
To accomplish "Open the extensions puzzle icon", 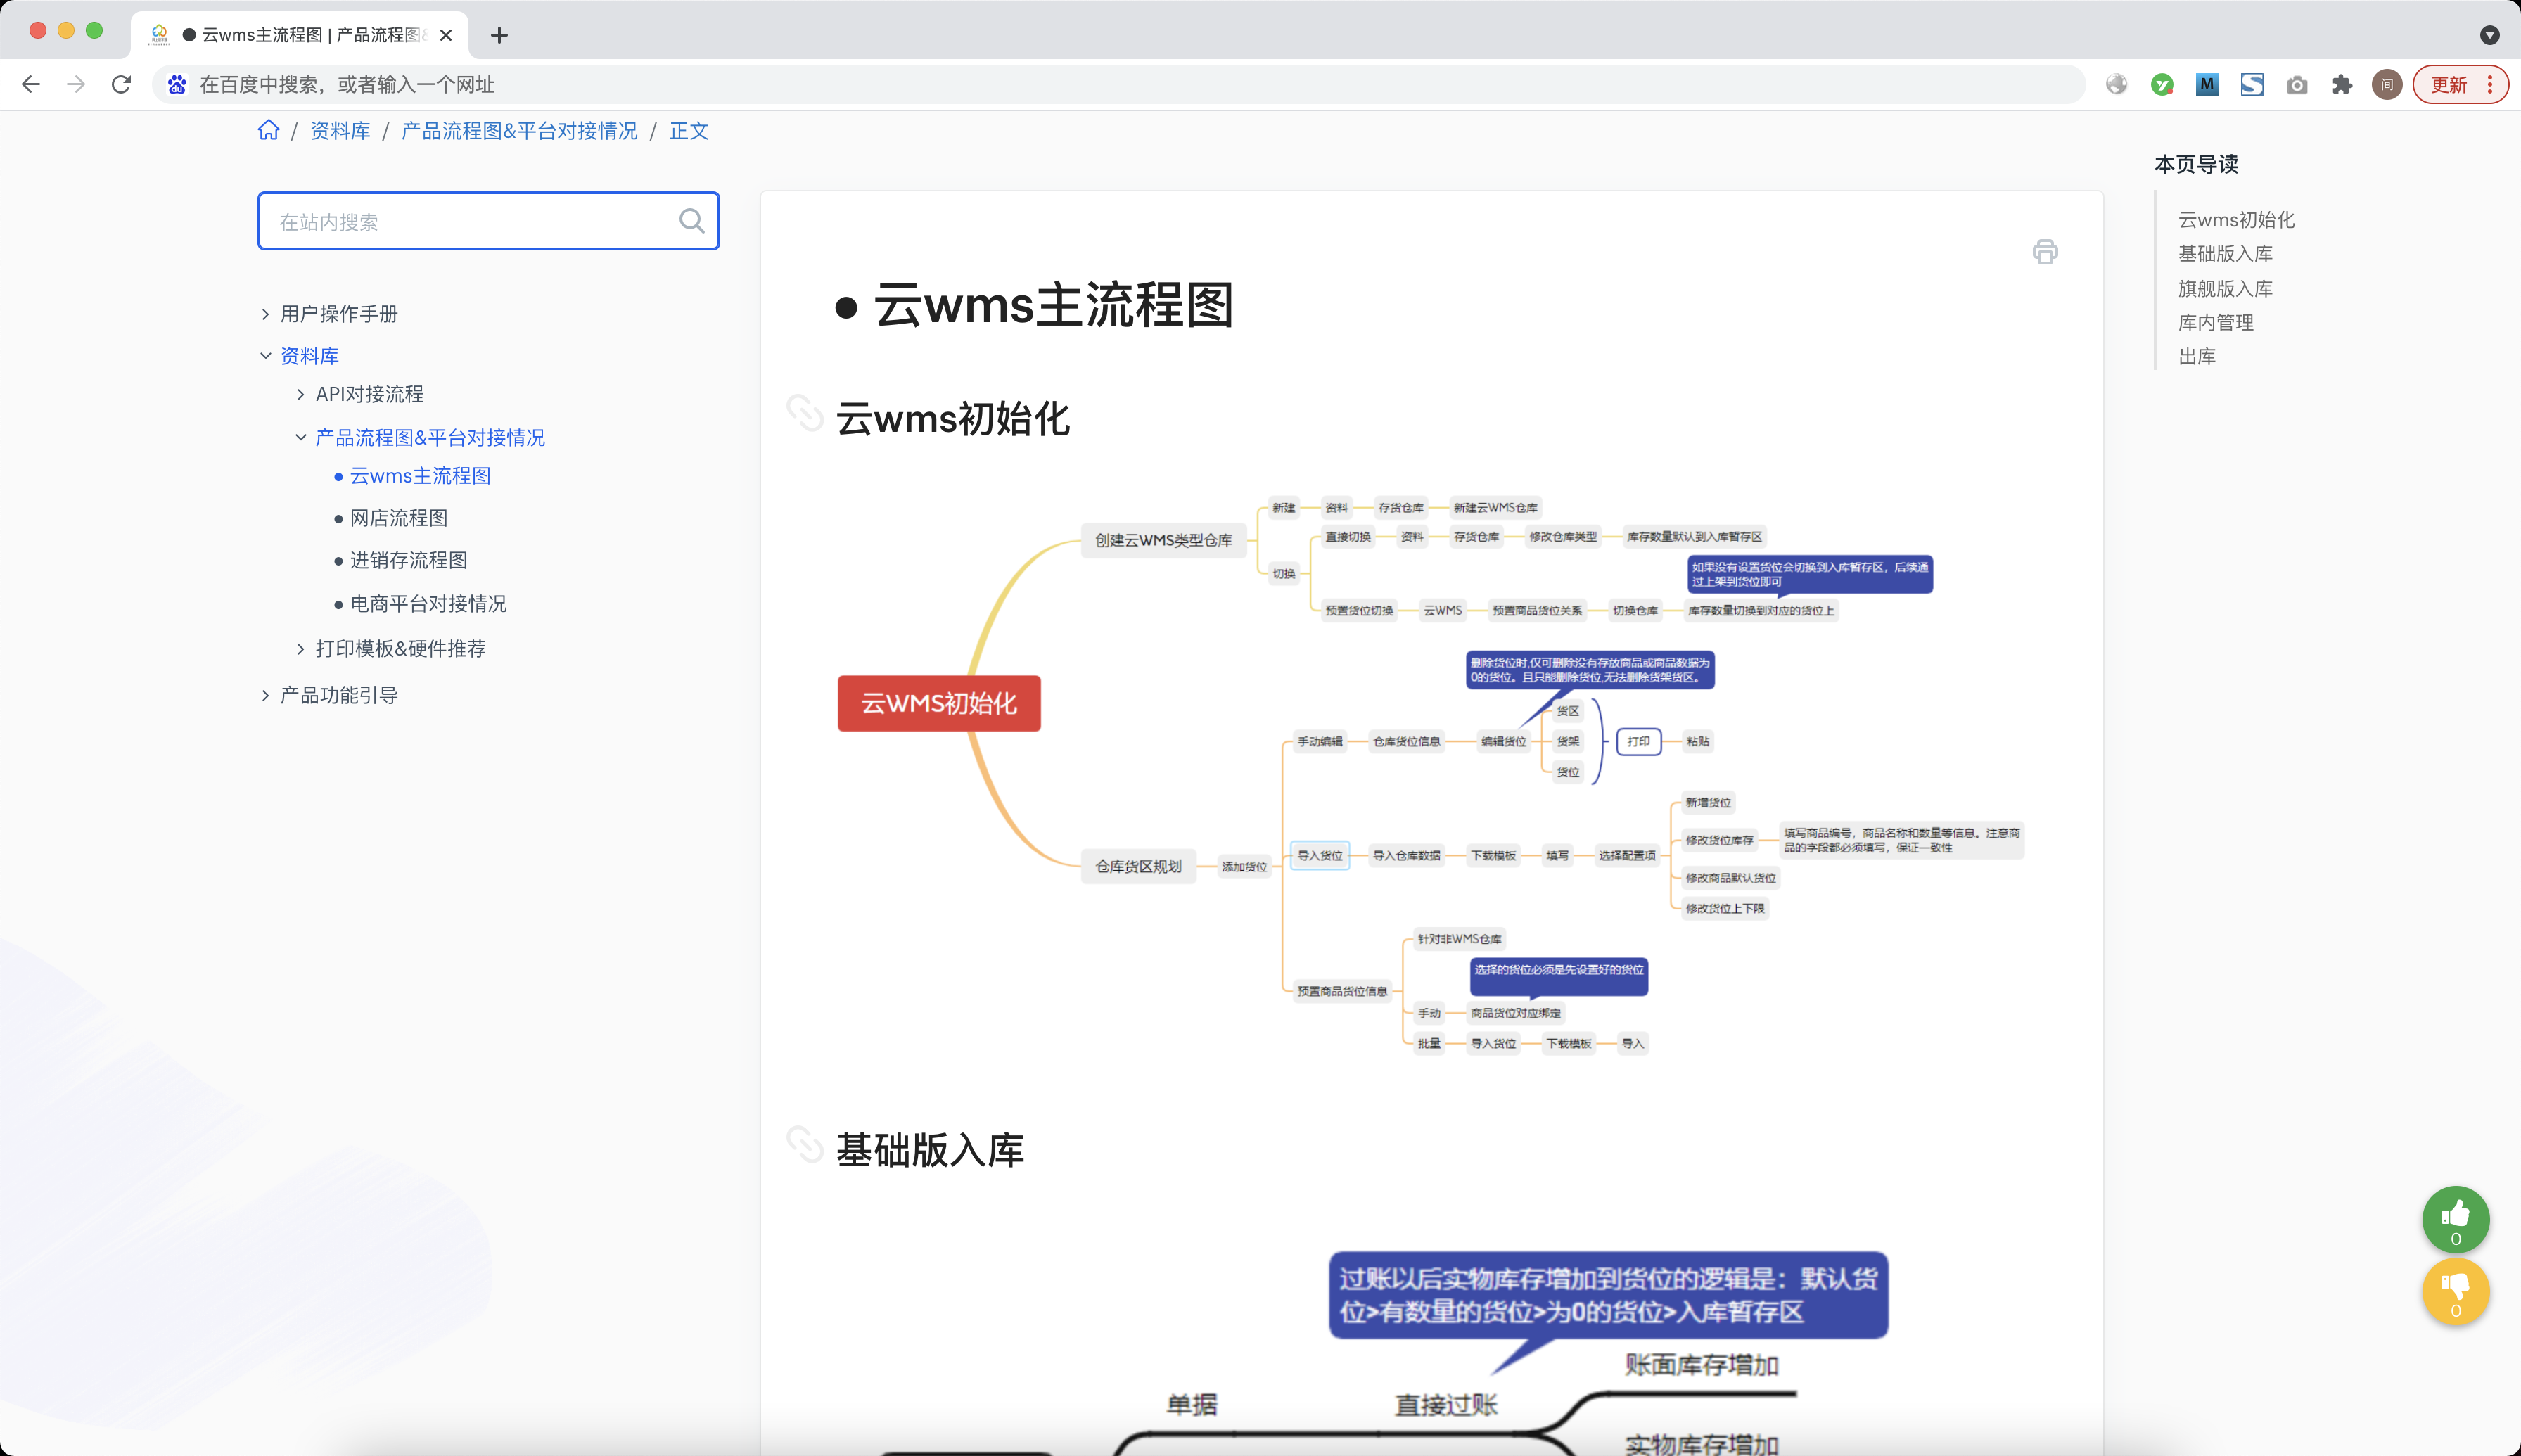I will click(2341, 85).
